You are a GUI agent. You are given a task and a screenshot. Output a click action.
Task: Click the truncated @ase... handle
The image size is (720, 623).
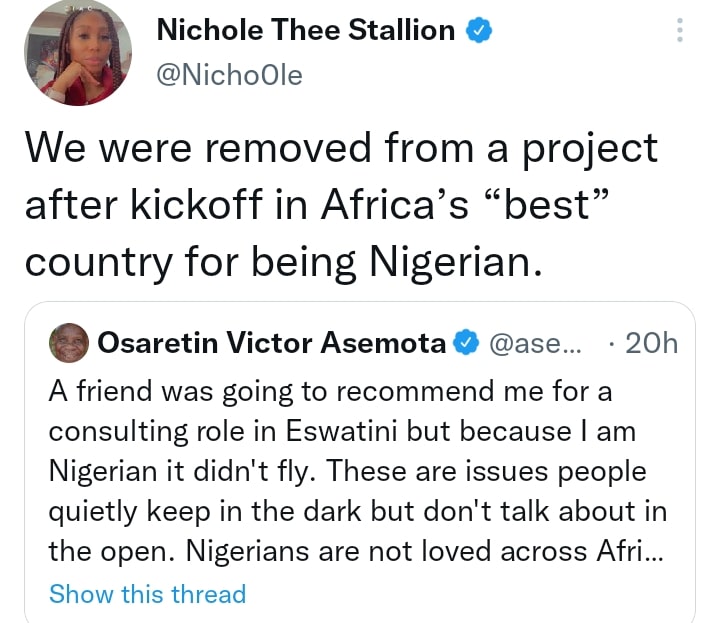pyautogui.click(x=533, y=344)
